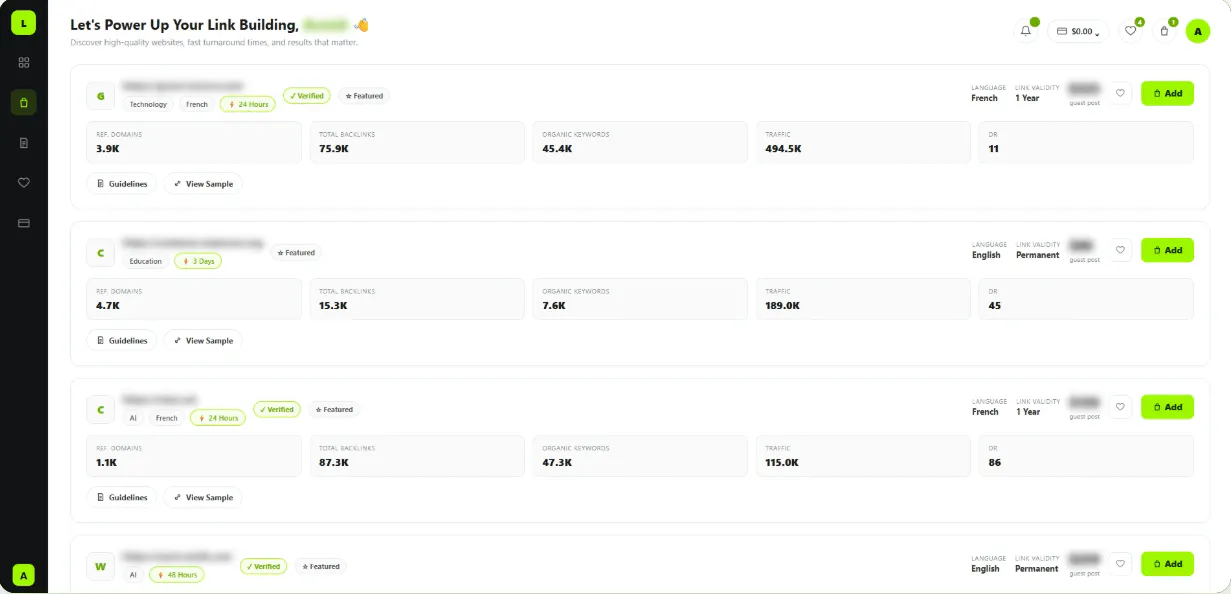Viewport: 1231px width, 594px height.
Task: Open the heart favorites icon in sidebar
Action: pos(24,182)
